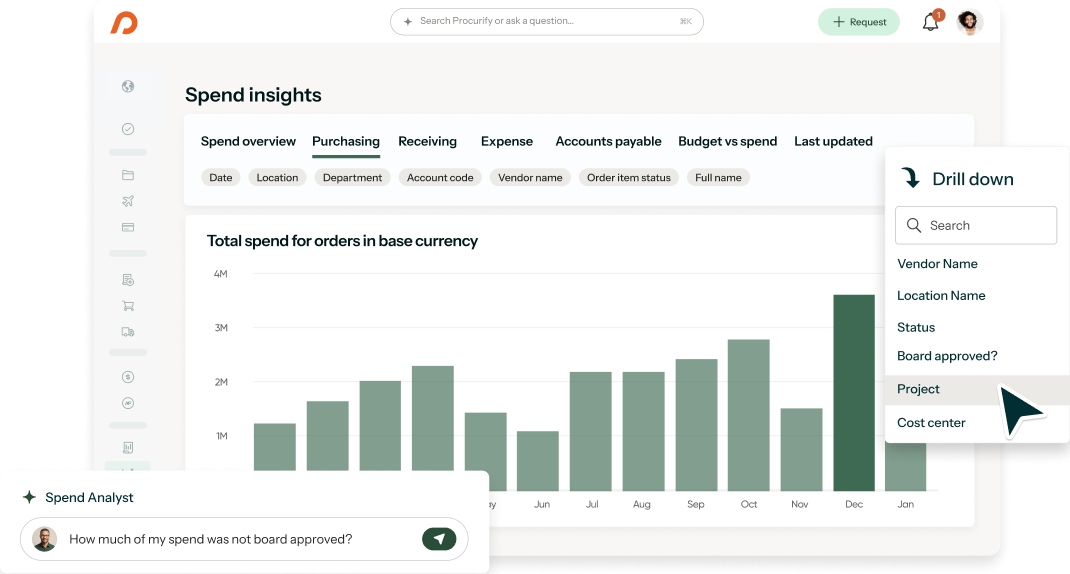Open the AP circle sidebar icon
Screen dimensions: 1070x574
128,403
